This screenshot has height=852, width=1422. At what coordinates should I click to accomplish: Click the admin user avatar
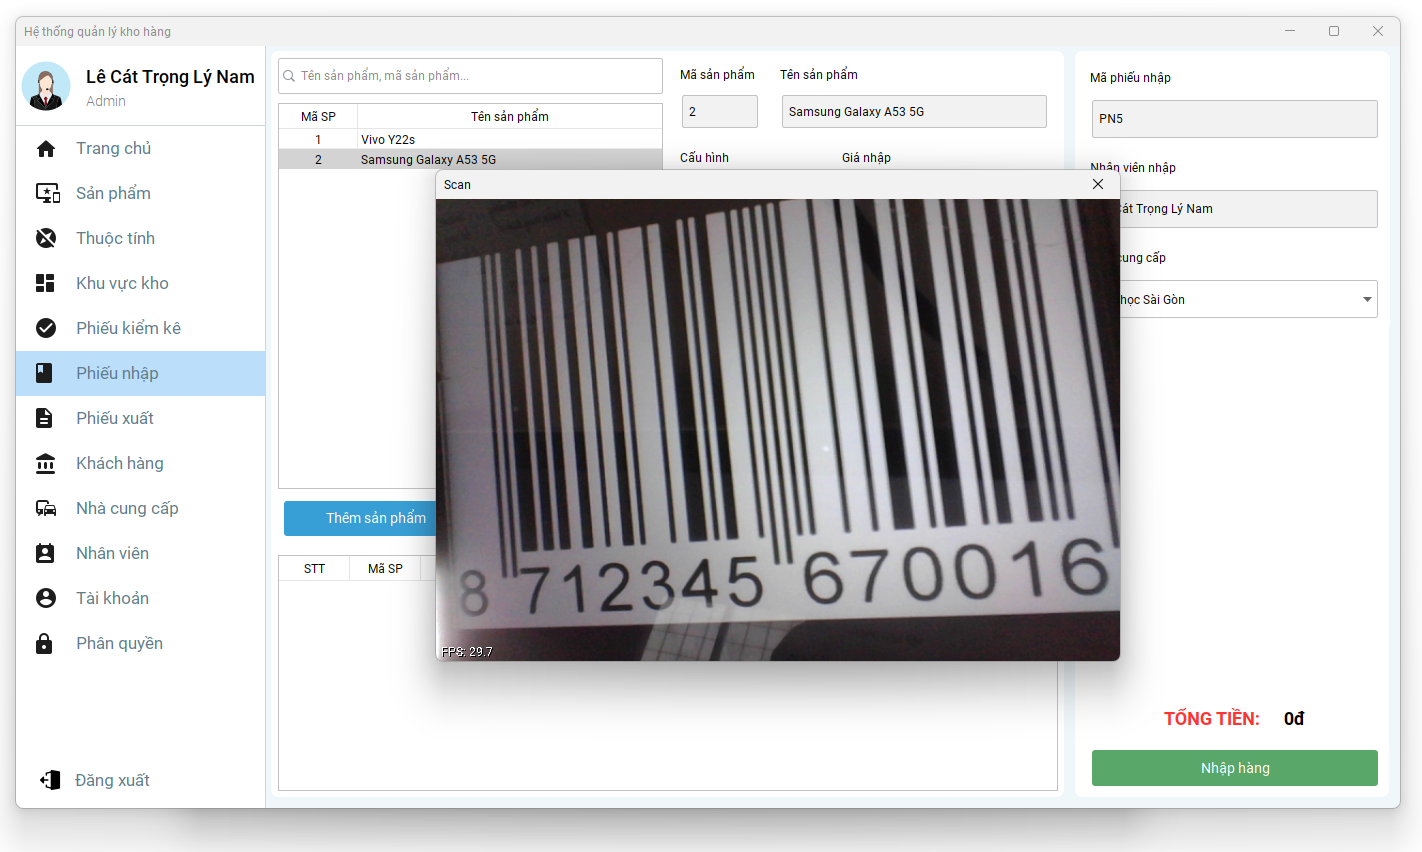point(46,86)
